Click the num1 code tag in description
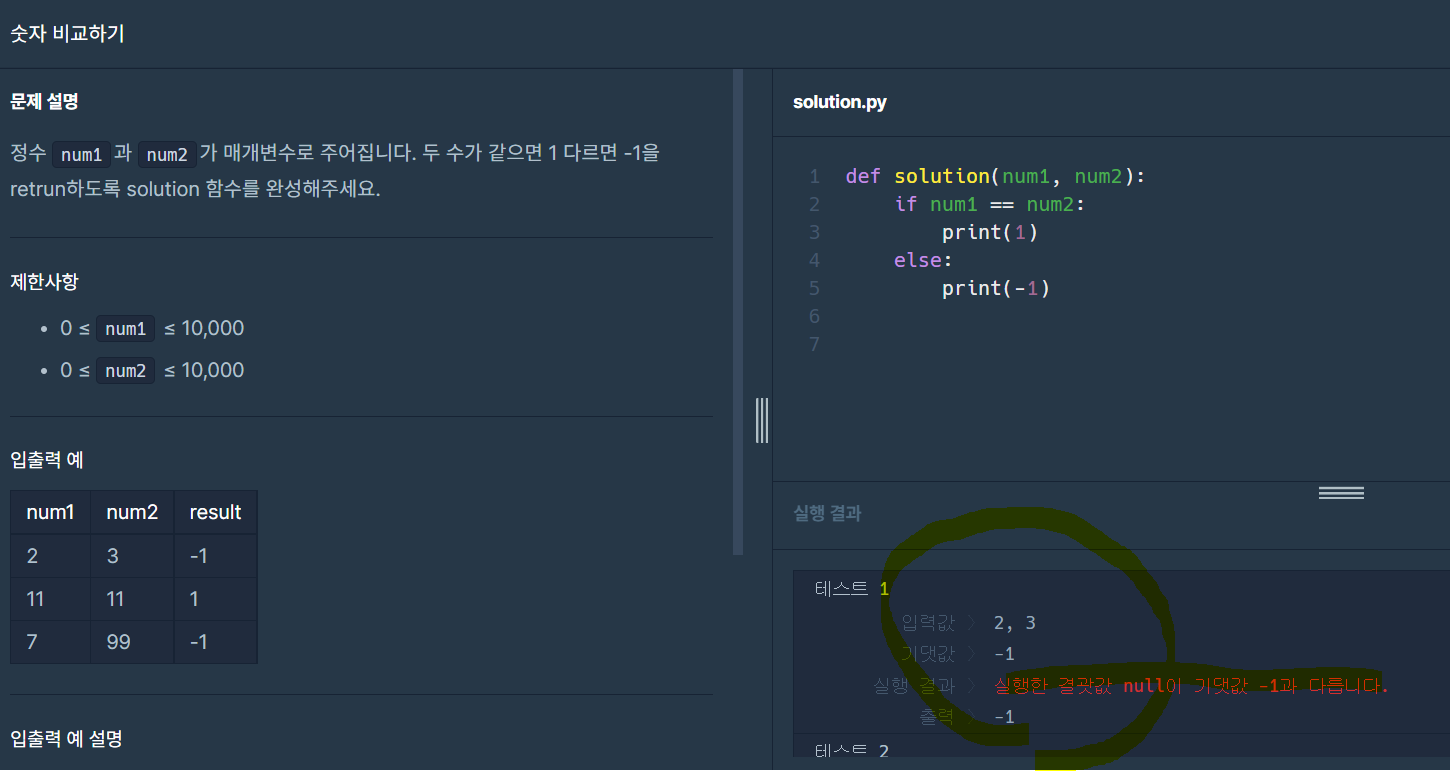The width and height of the screenshot is (1450, 771). tap(81, 155)
